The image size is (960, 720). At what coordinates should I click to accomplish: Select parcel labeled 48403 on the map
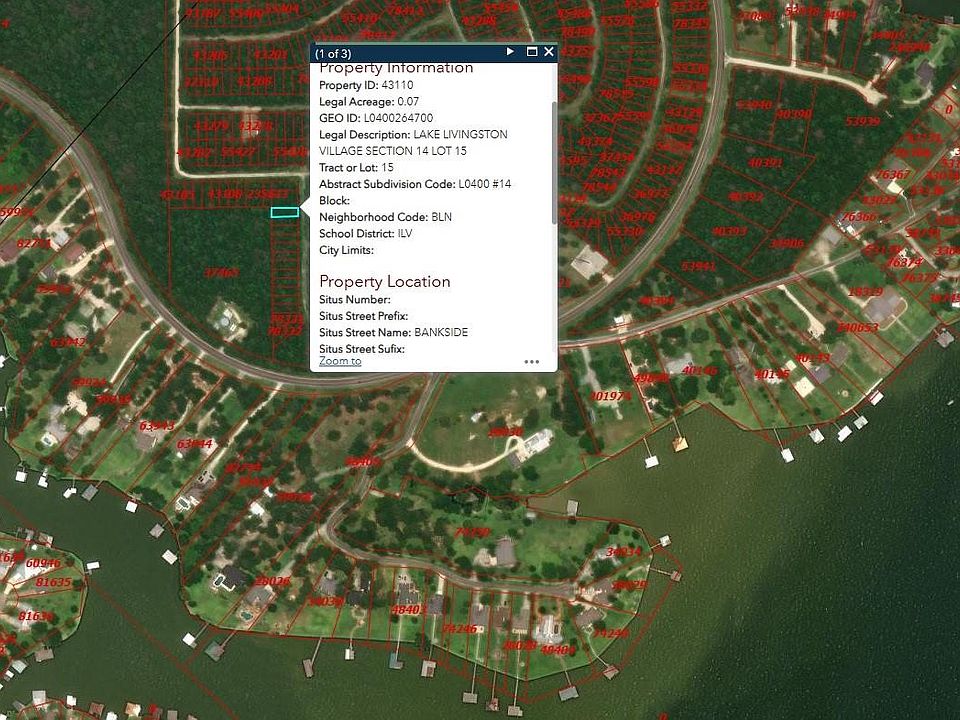click(409, 610)
